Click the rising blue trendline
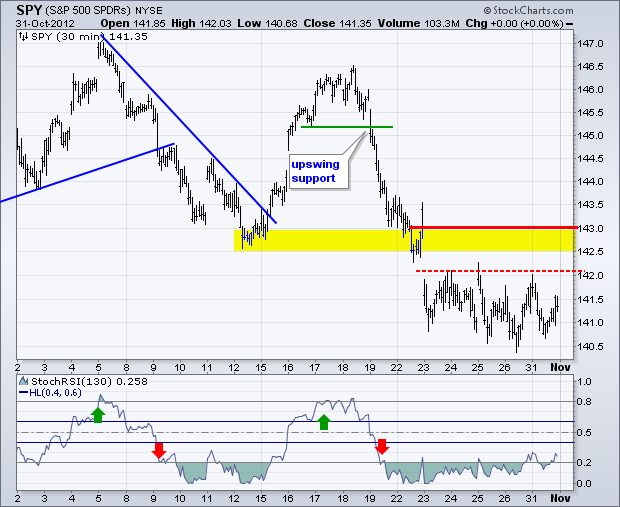The width and height of the screenshot is (620, 507). click(x=87, y=173)
